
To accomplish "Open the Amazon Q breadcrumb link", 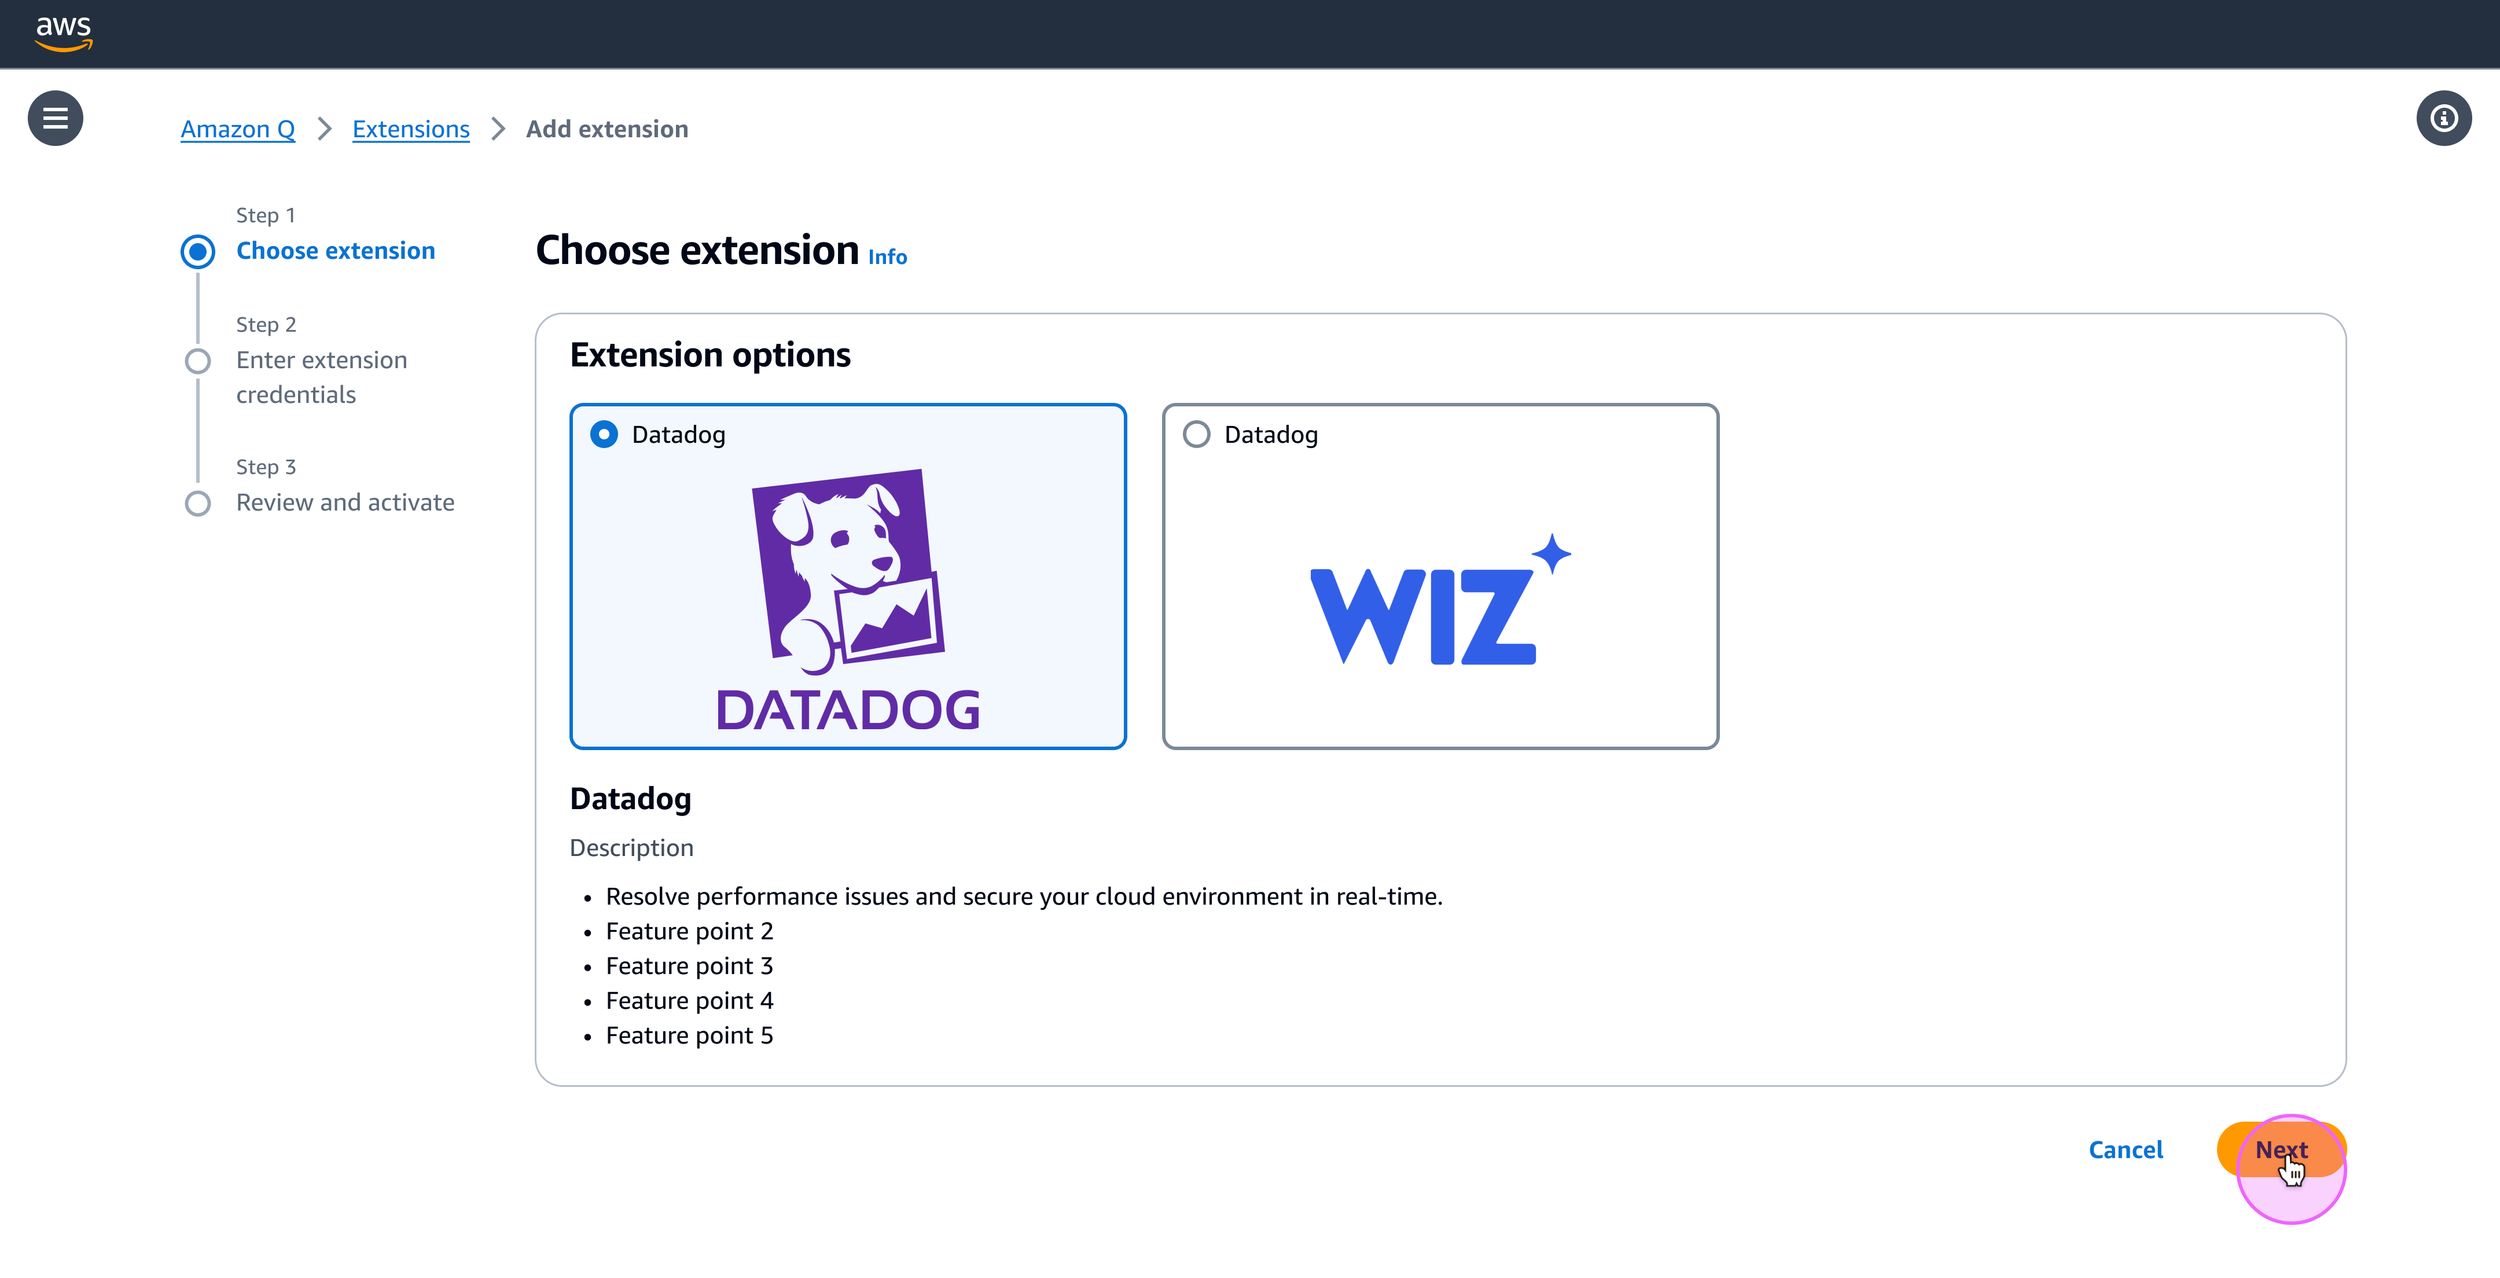I will tap(238, 129).
